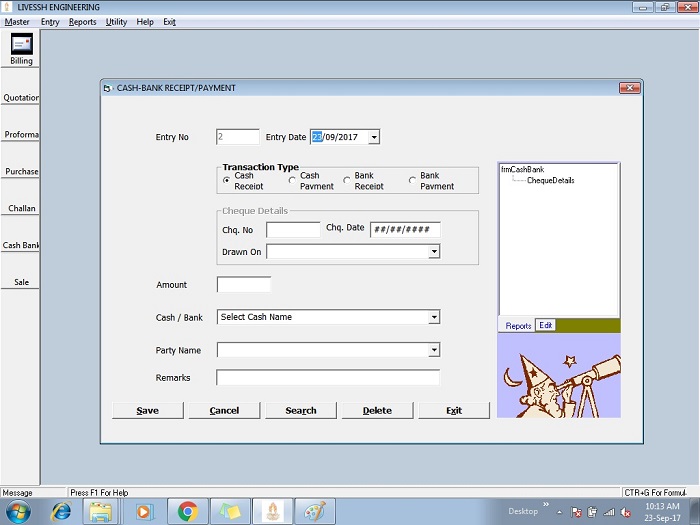The image size is (700, 525).
Task: Click the Action Center flag tray icon
Action: (x=576, y=512)
